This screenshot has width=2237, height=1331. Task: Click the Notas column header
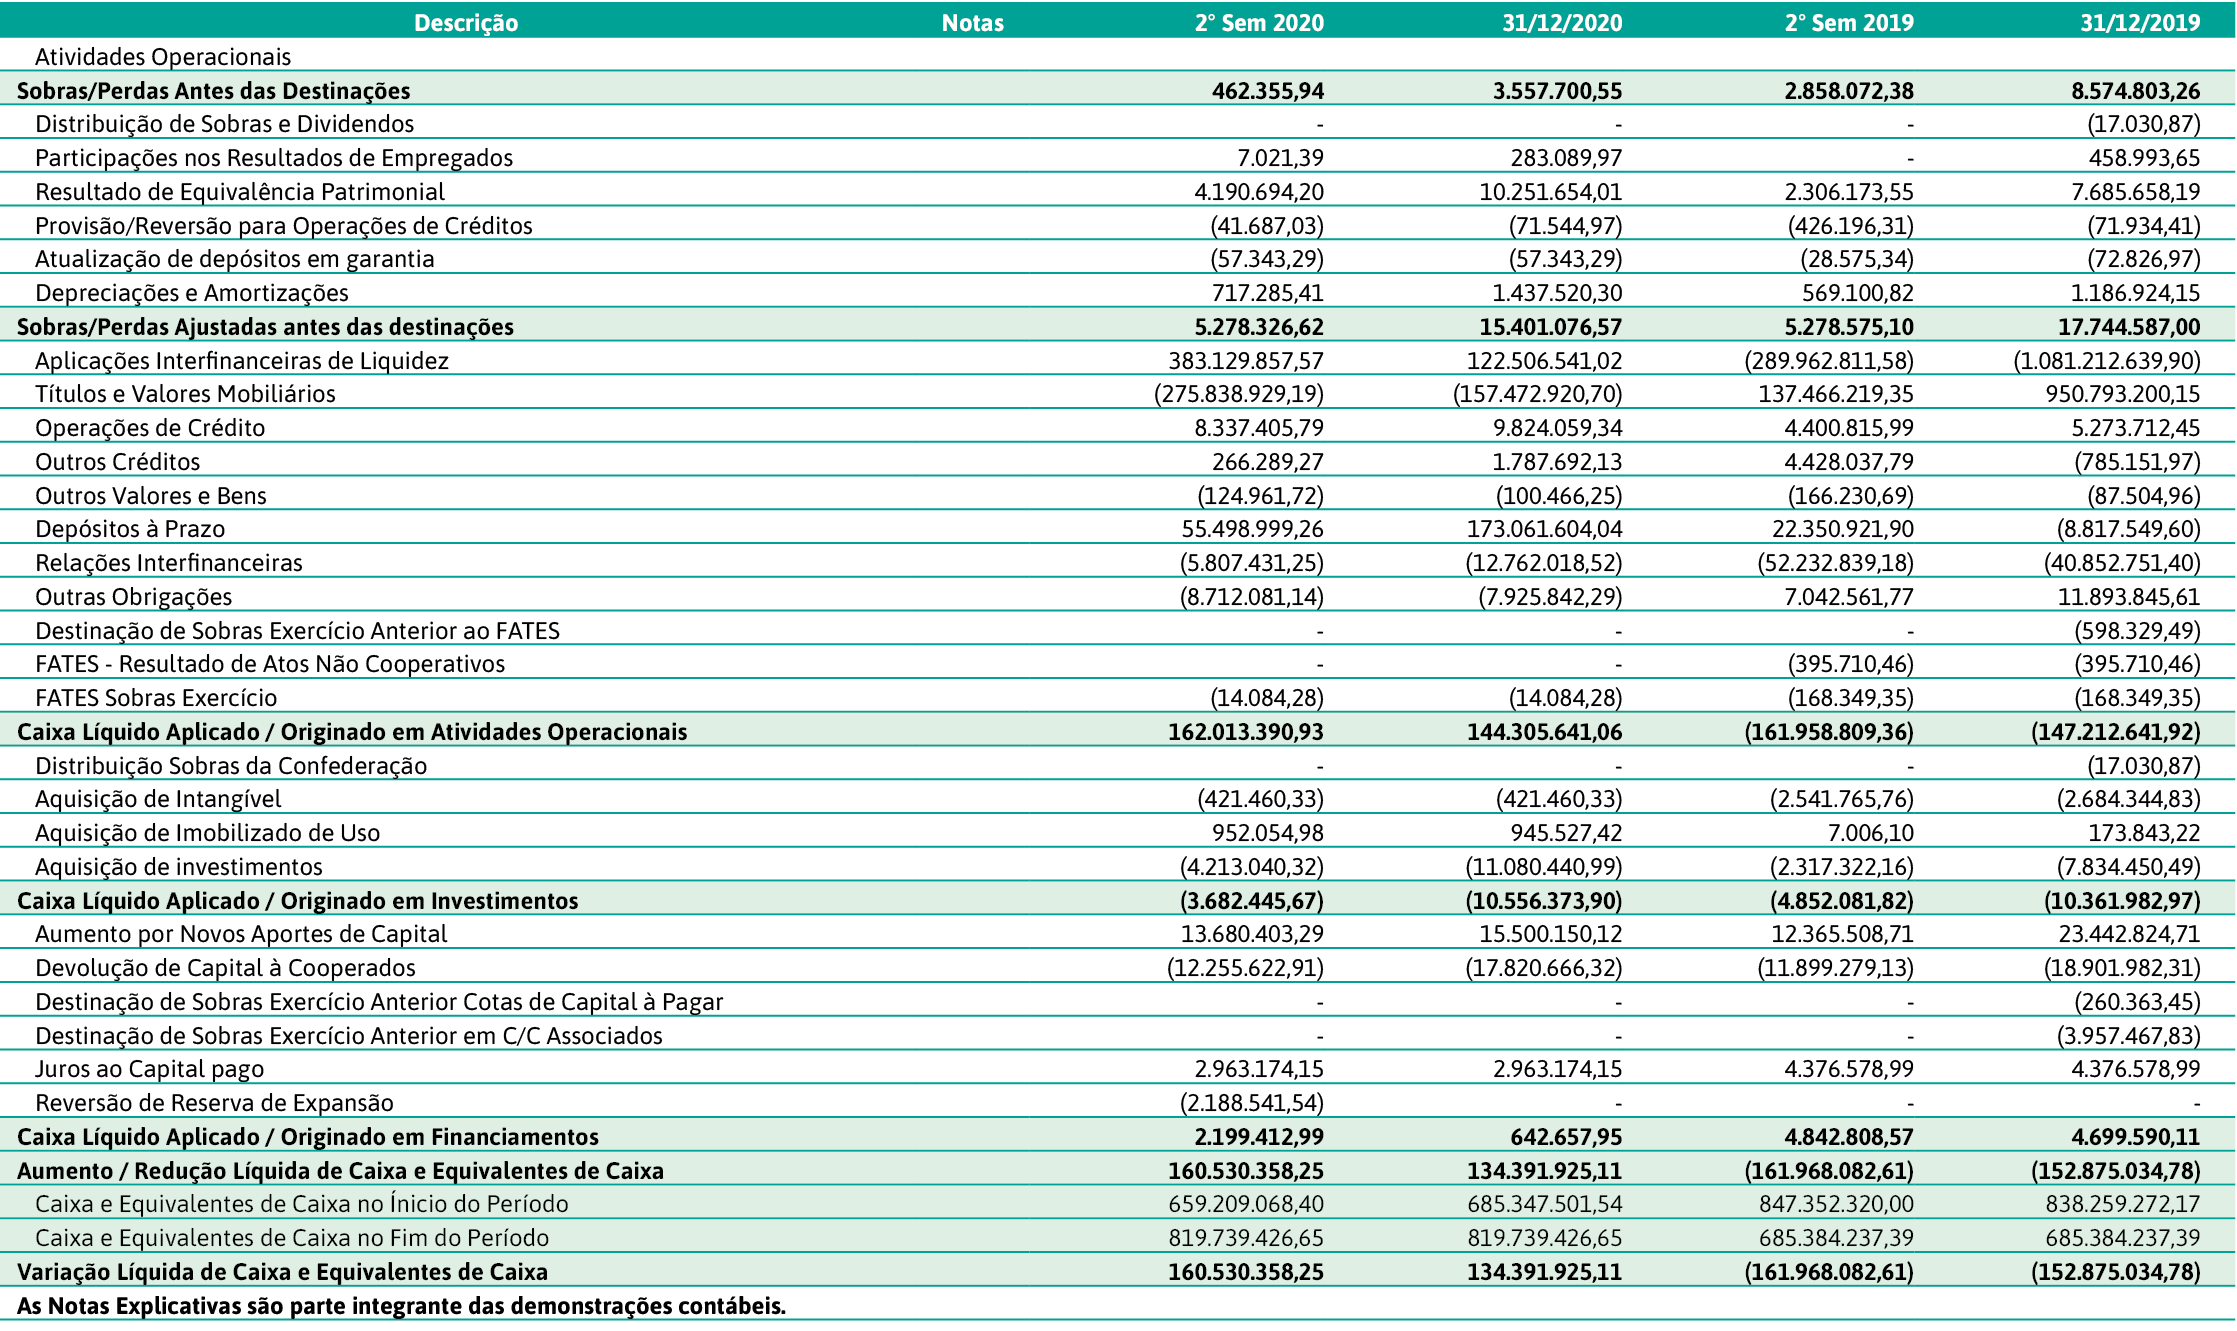(x=972, y=22)
